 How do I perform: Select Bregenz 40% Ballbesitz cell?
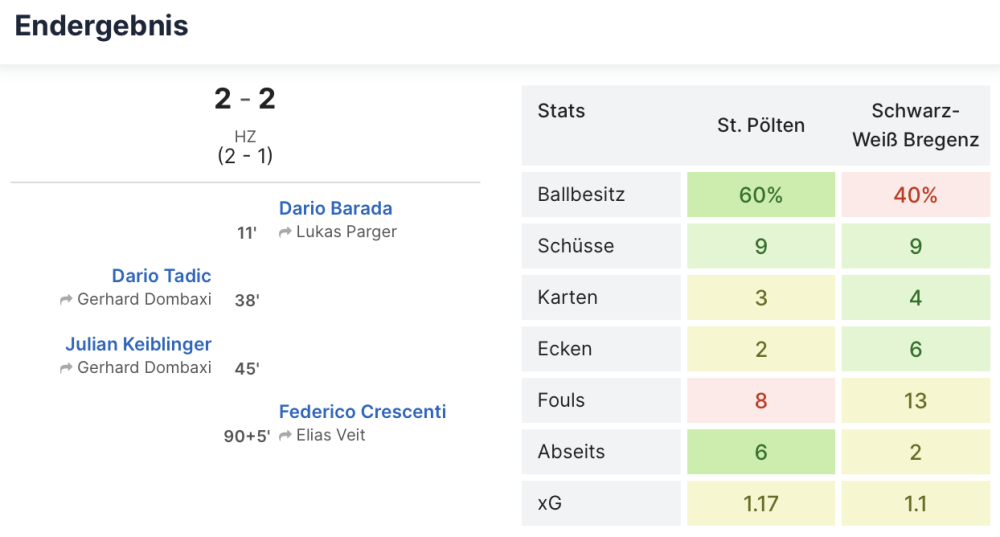(x=915, y=195)
